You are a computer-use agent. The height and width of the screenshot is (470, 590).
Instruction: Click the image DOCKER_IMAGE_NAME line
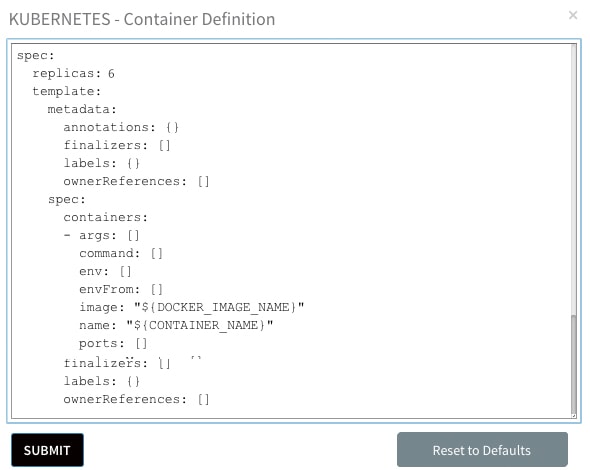coord(192,307)
